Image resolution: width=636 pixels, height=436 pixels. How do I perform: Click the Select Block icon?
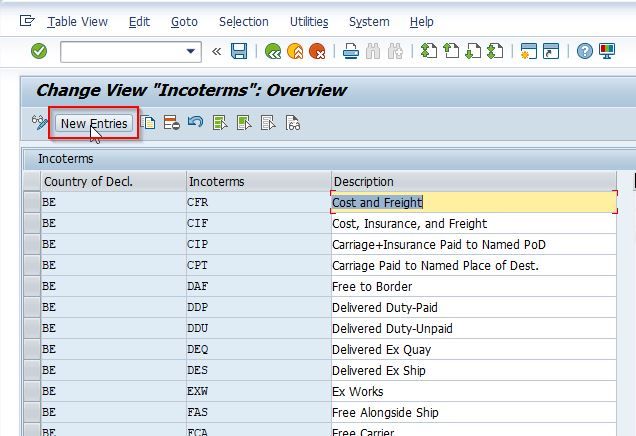(x=244, y=122)
